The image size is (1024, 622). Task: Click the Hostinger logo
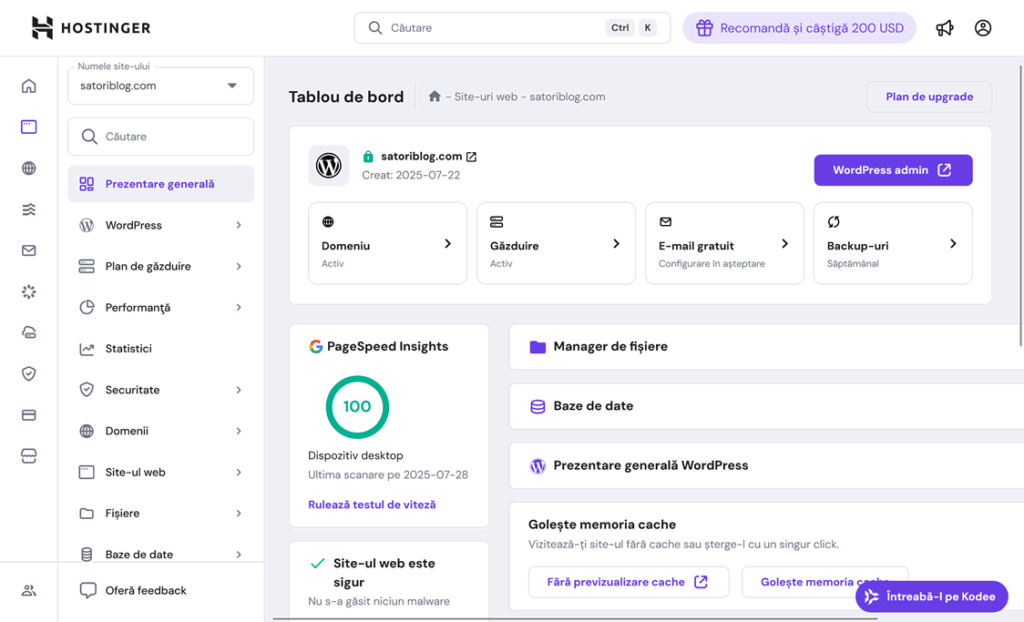pos(91,28)
